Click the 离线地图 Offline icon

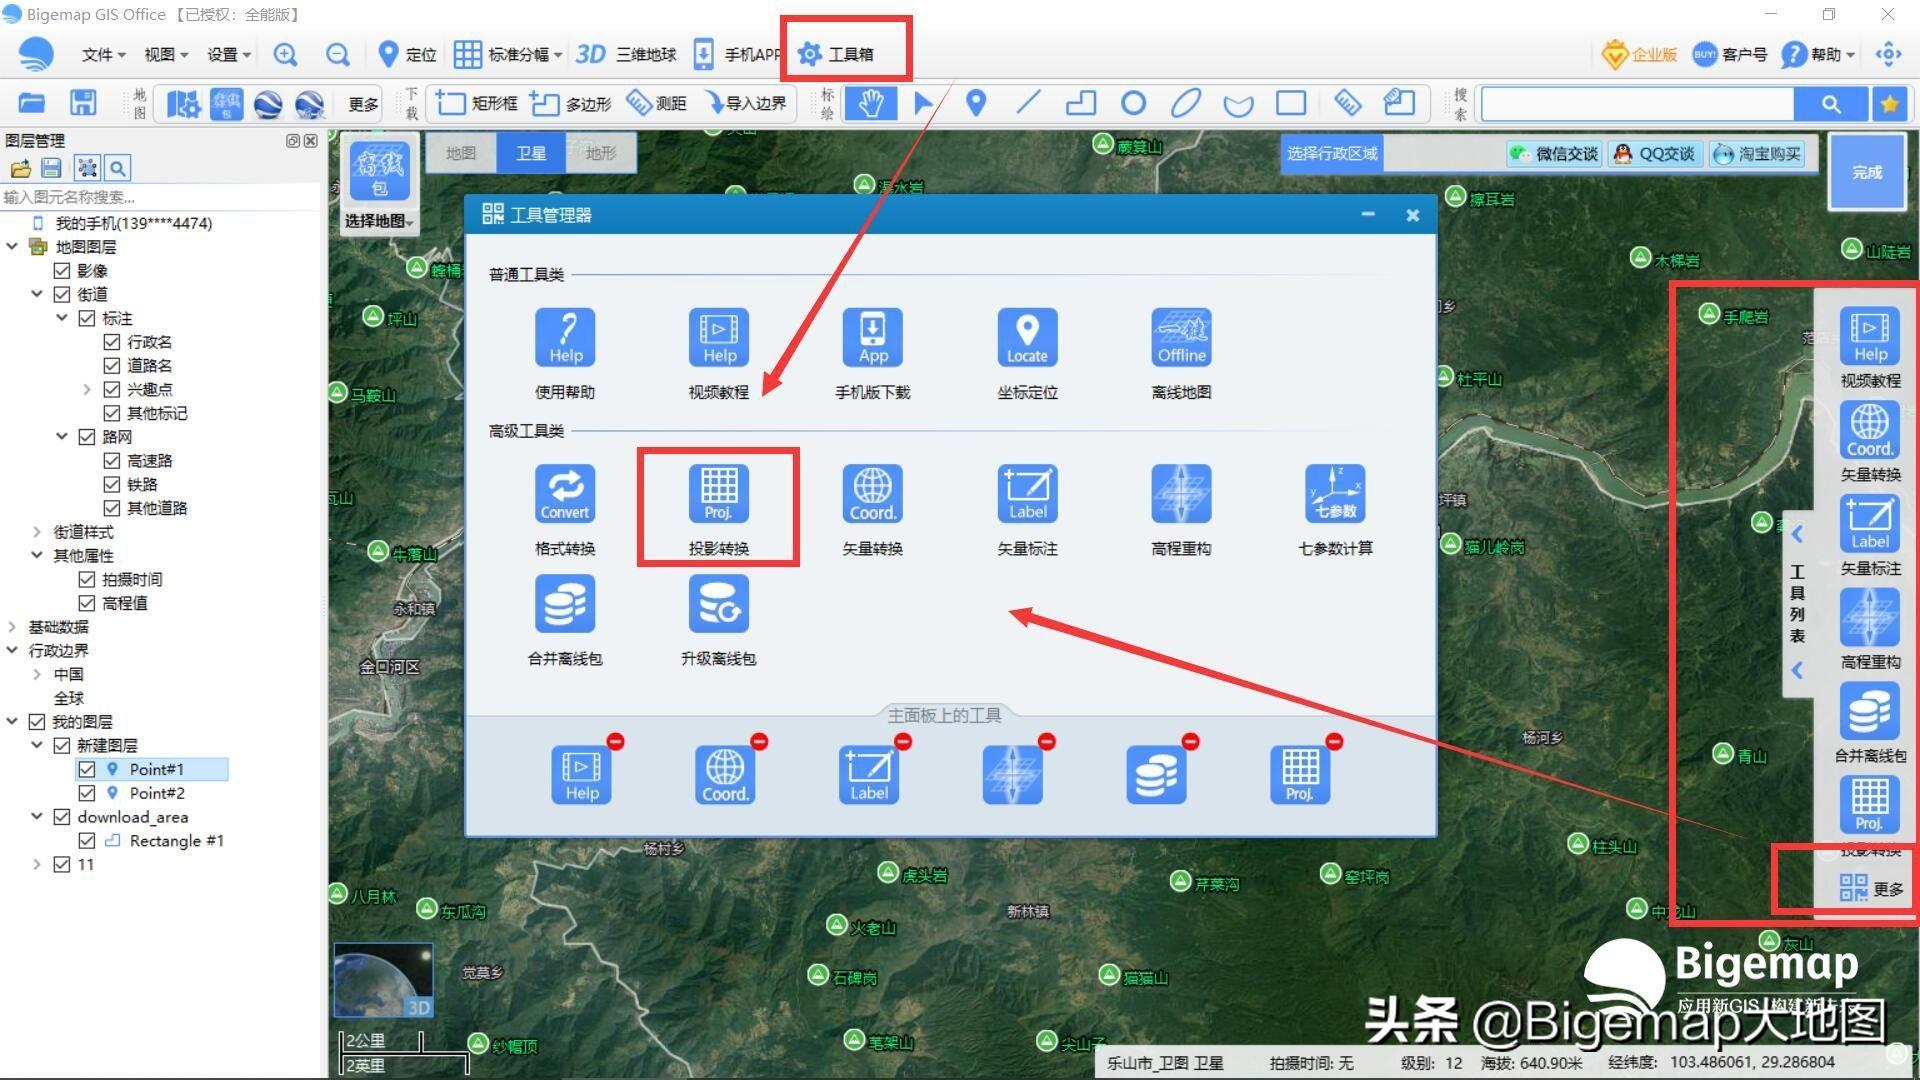tap(1181, 338)
